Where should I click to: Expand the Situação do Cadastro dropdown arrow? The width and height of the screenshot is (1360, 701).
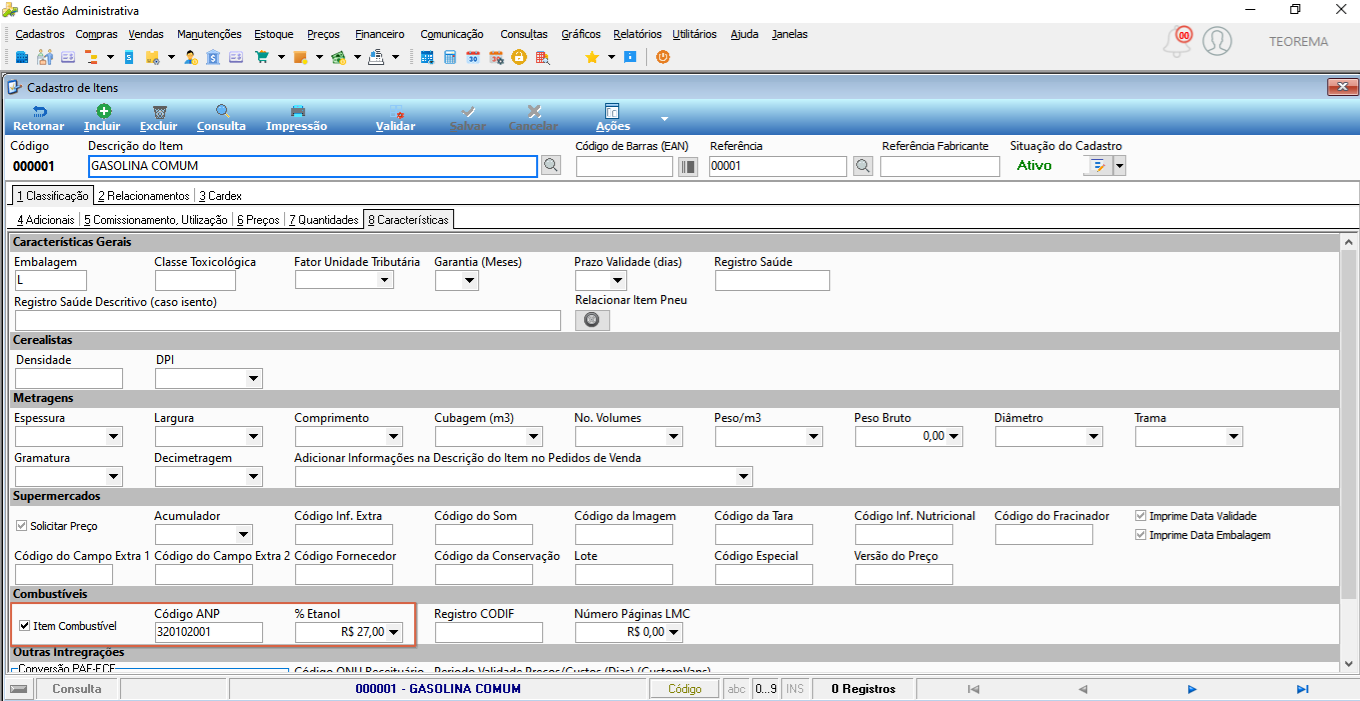(x=1120, y=167)
